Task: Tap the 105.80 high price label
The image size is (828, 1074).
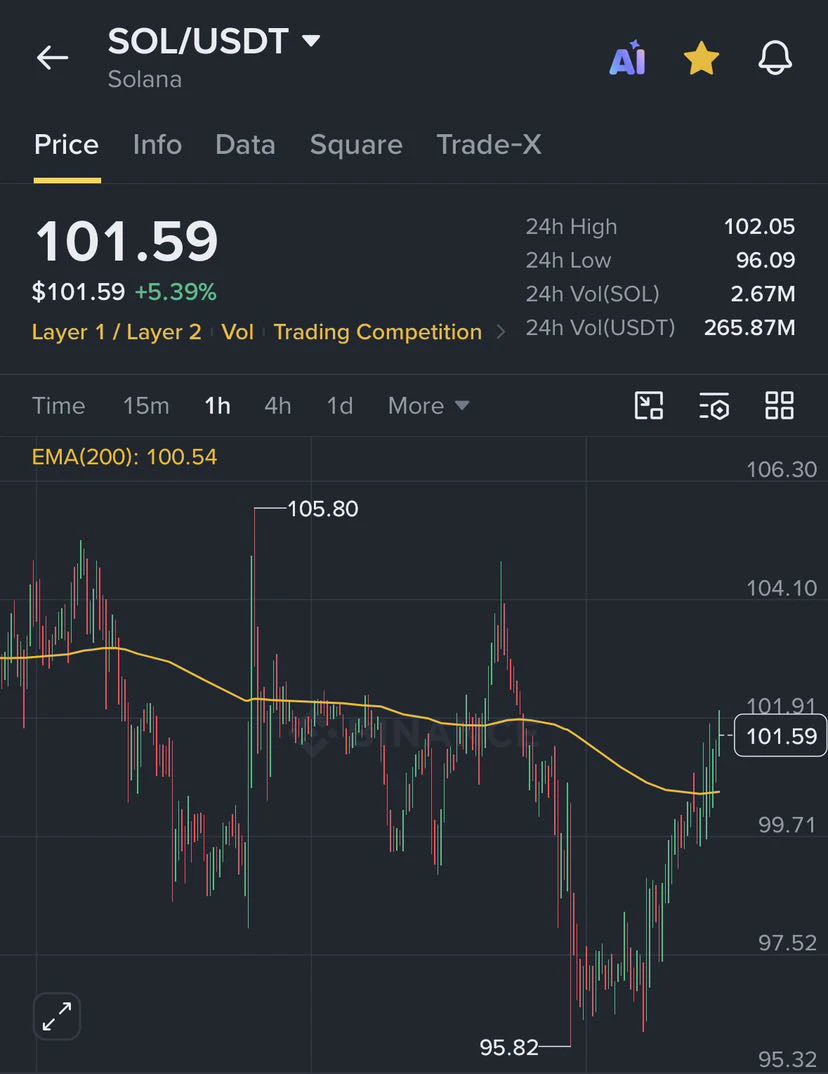Action: 323,509
